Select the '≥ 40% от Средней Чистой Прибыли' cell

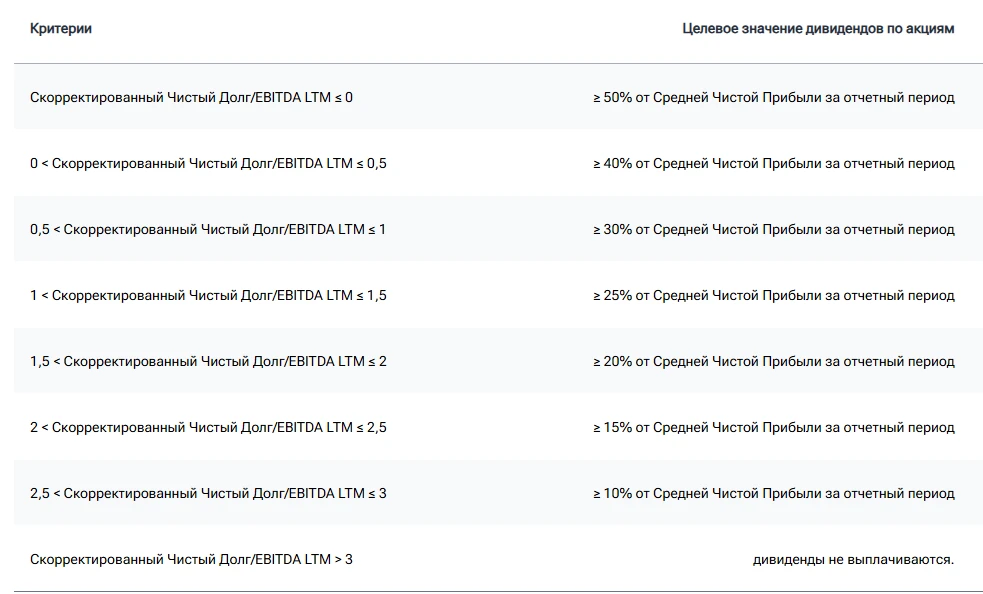(x=774, y=163)
